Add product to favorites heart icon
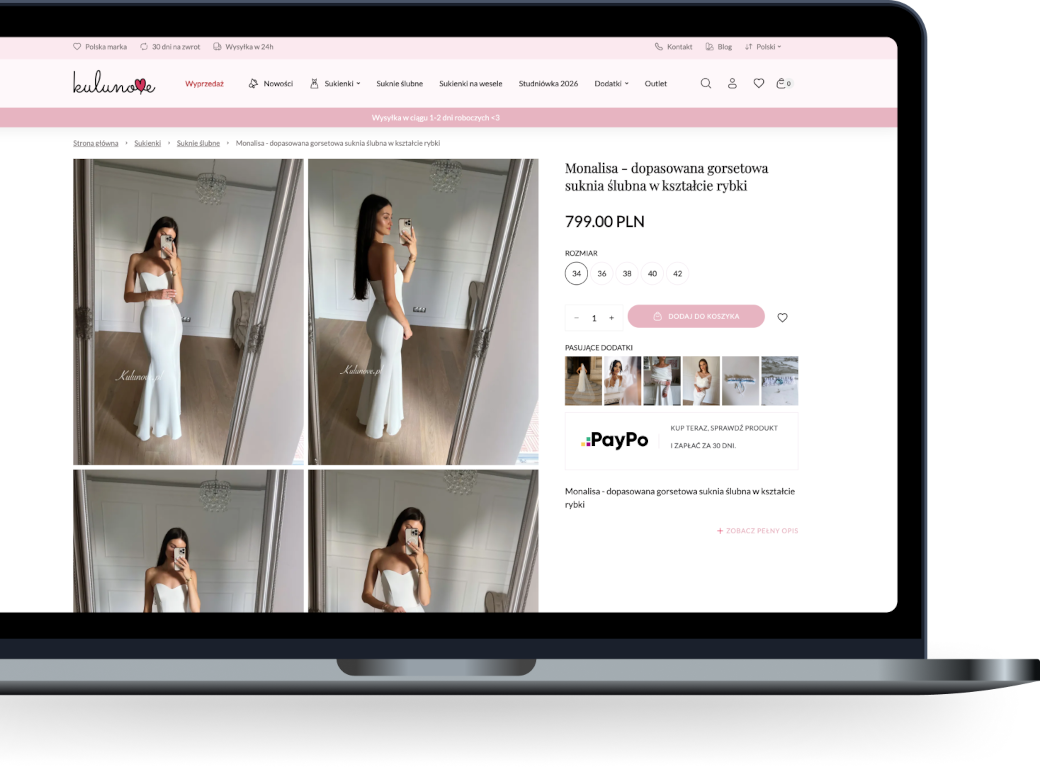 783,318
